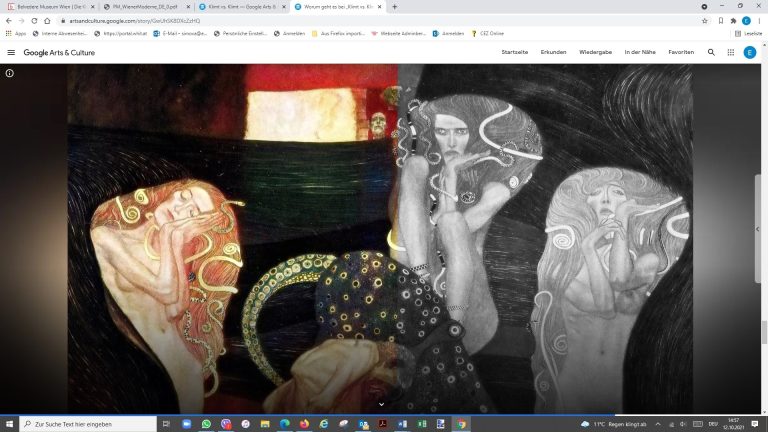Click the address bar URL
The width and height of the screenshot is (768, 432).
[134, 21]
